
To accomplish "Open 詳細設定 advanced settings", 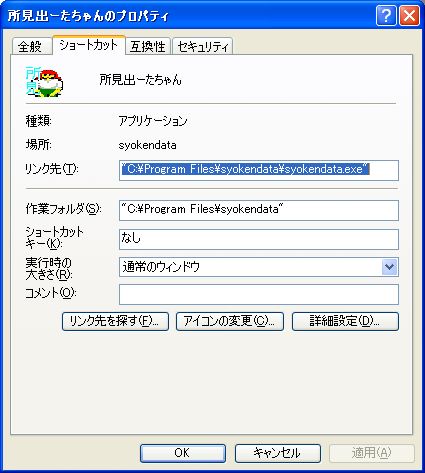I will click(x=345, y=321).
